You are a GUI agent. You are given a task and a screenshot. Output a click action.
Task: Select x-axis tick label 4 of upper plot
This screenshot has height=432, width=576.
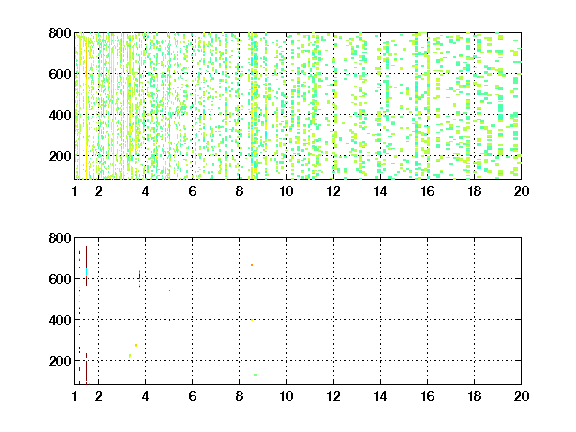pos(145,191)
